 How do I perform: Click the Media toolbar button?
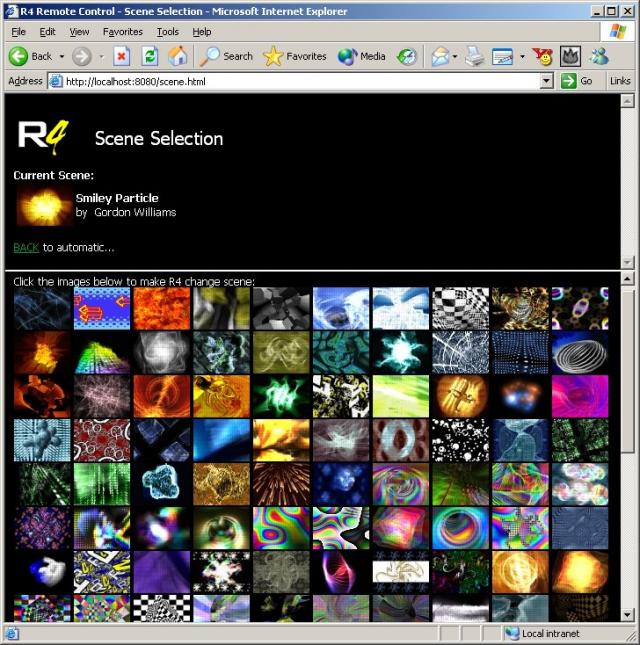[361, 56]
